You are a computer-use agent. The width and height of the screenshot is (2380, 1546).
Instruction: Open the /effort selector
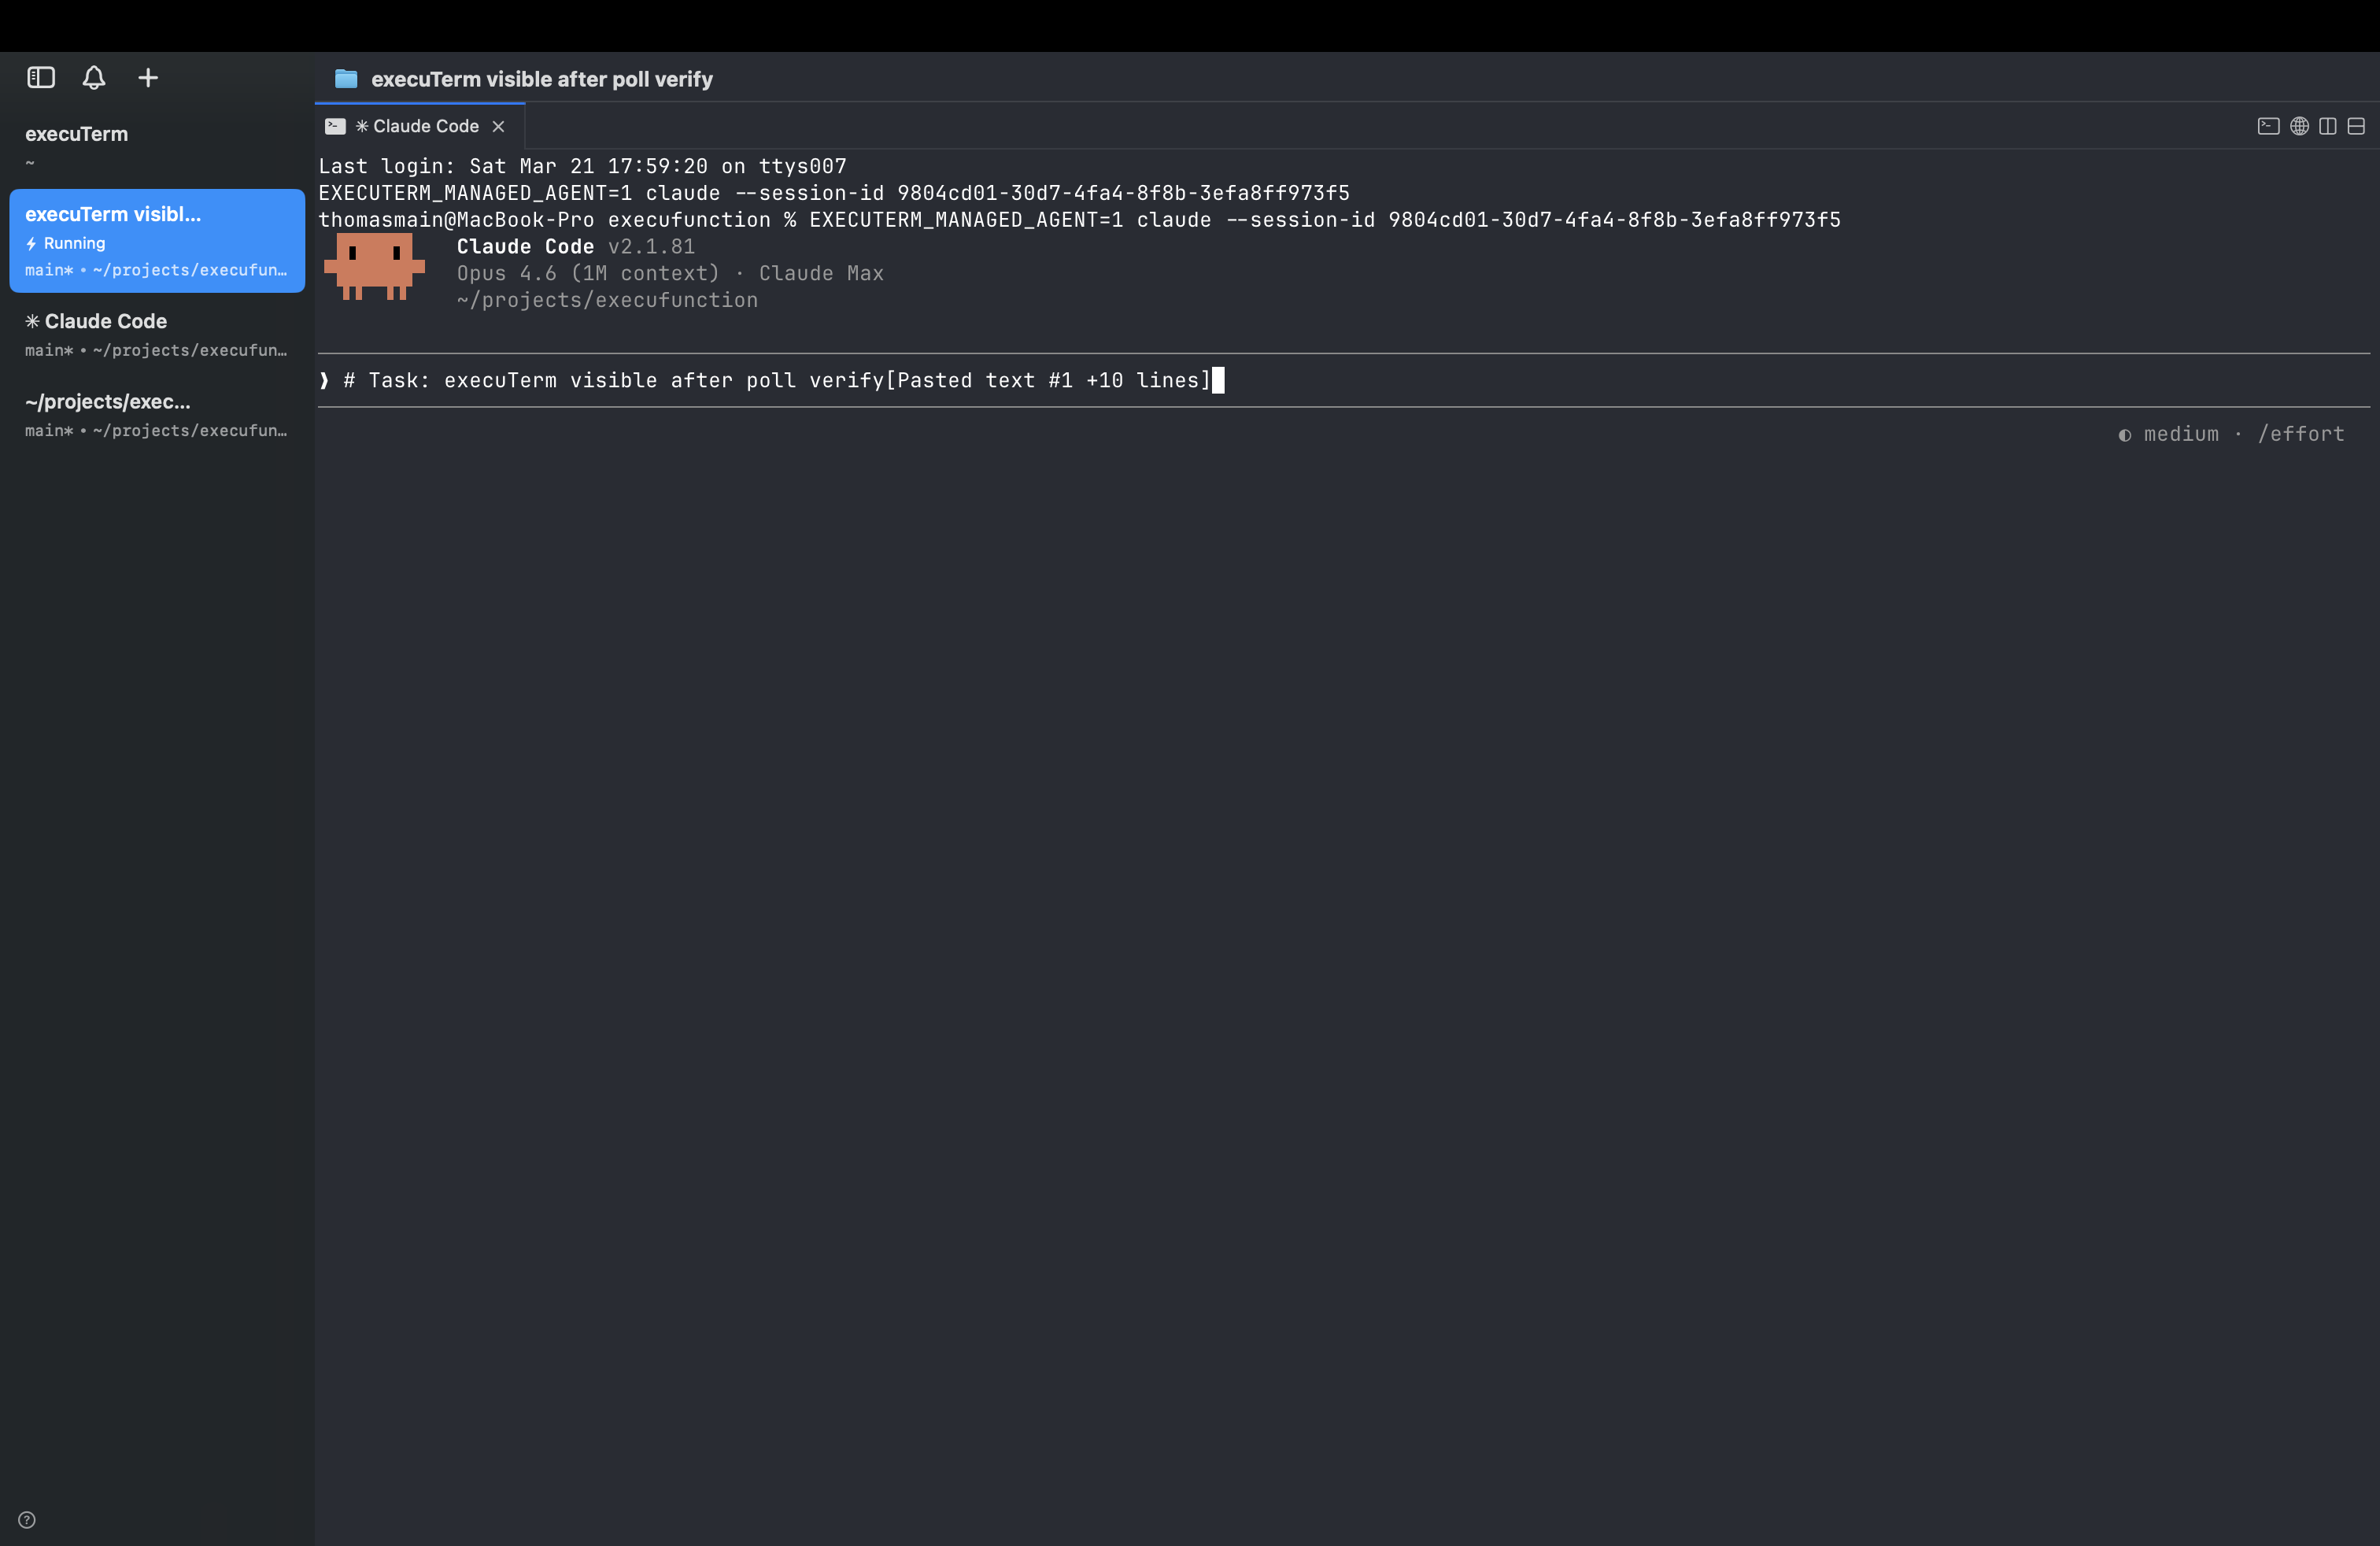coord(2301,434)
